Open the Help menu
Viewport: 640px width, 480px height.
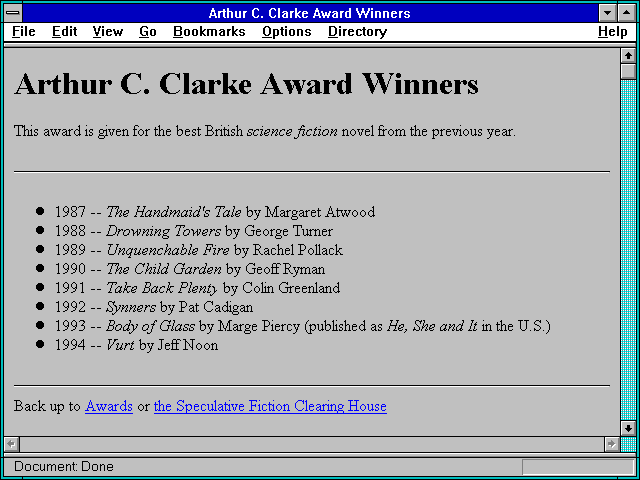[x=613, y=32]
